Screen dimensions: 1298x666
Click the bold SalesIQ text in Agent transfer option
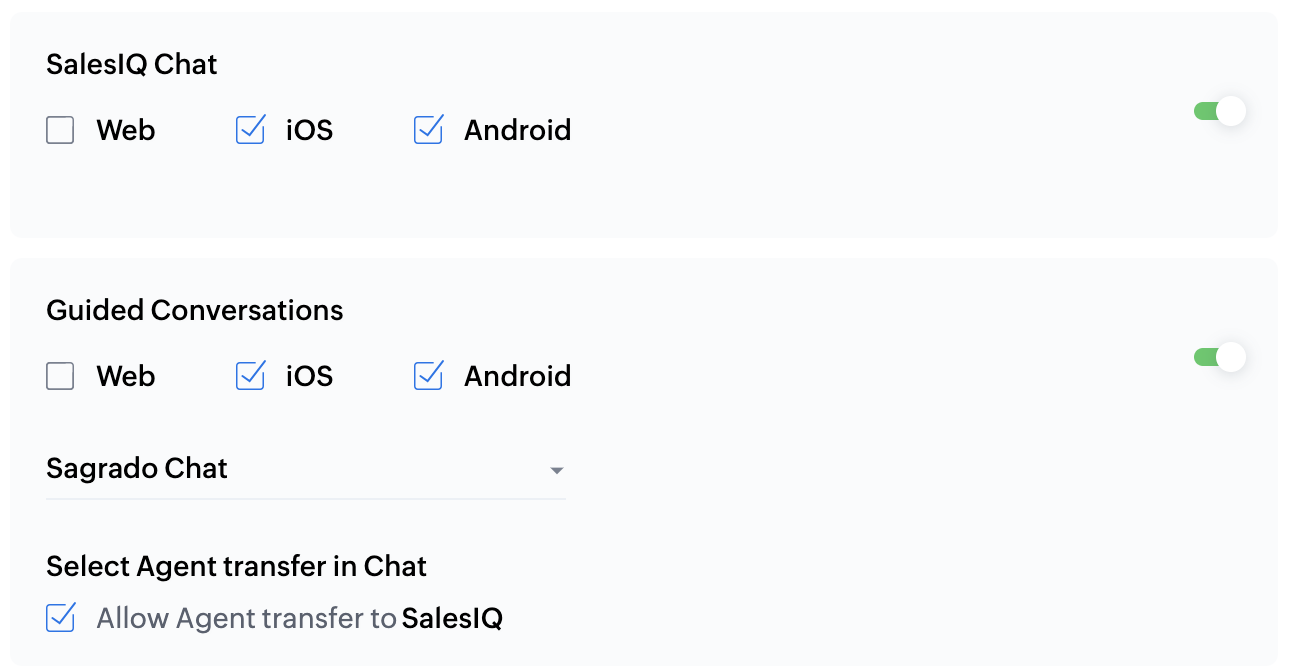point(452,619)
